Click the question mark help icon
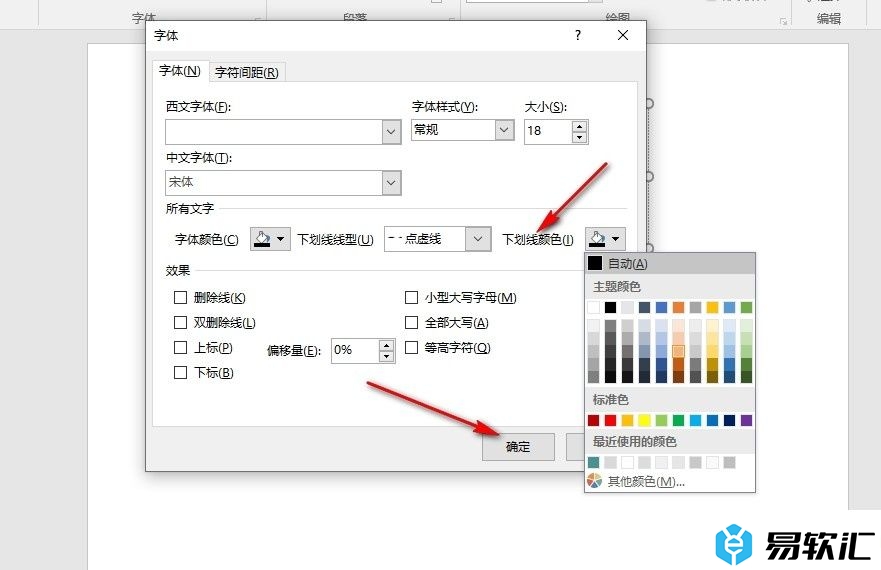The height and width of the screenshot is (570, 881). click(x=578, y=35)
